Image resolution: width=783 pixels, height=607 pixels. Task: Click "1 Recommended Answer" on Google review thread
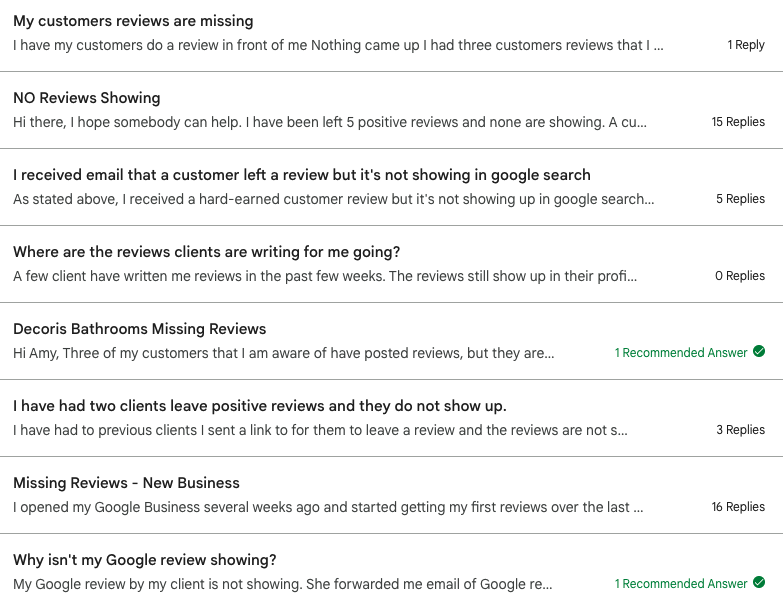pos(681,584)
